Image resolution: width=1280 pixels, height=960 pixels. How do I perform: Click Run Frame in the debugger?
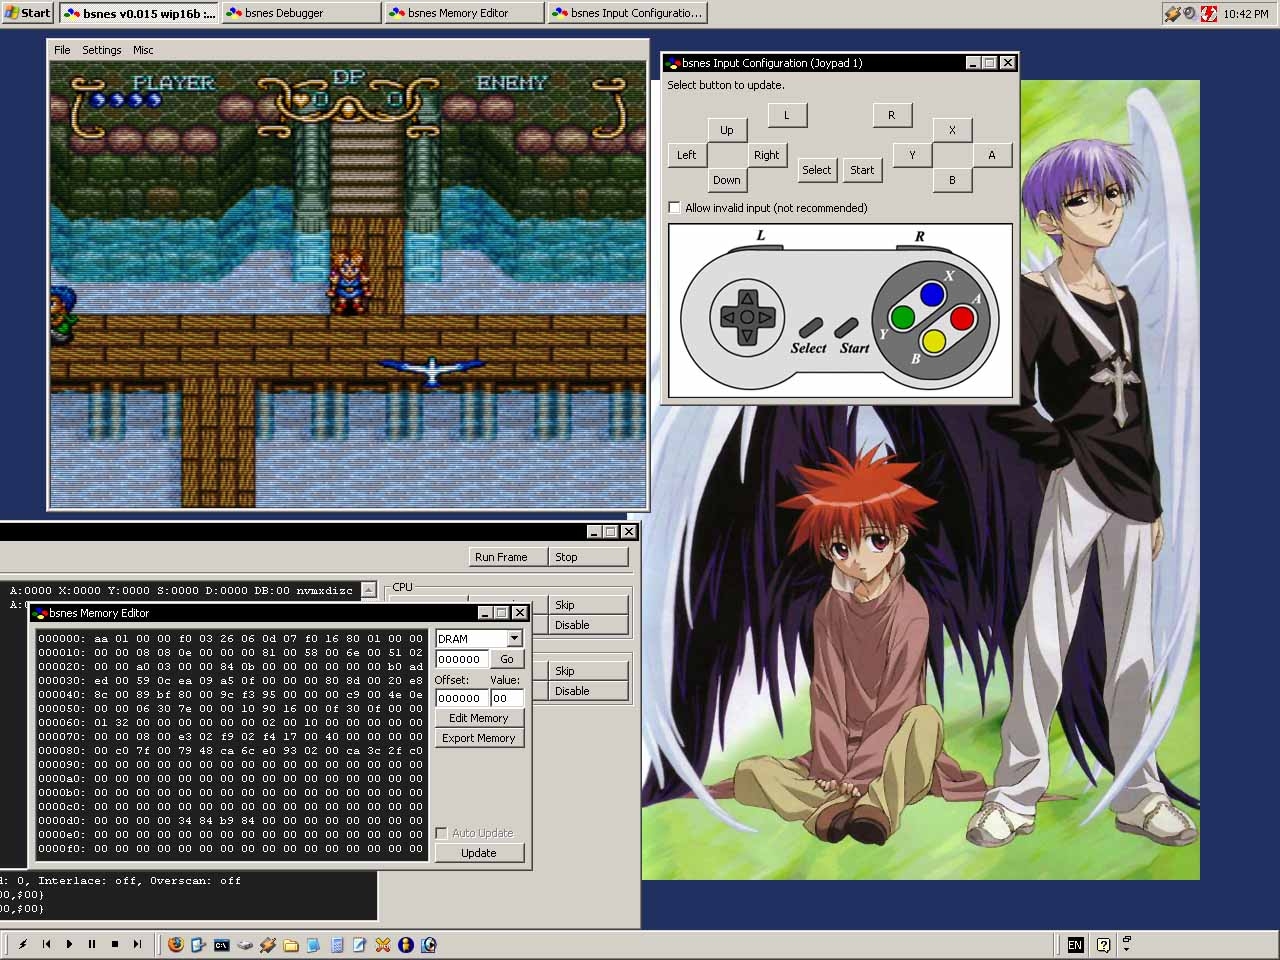(x=508, y=557)
